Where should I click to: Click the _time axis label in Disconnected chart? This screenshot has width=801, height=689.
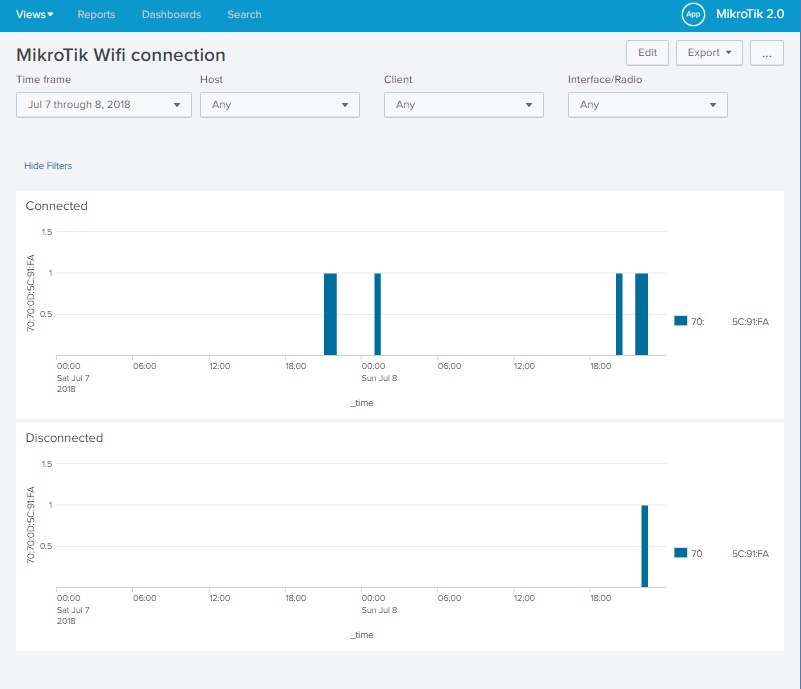pyautogui.click(x=362, y=635)
